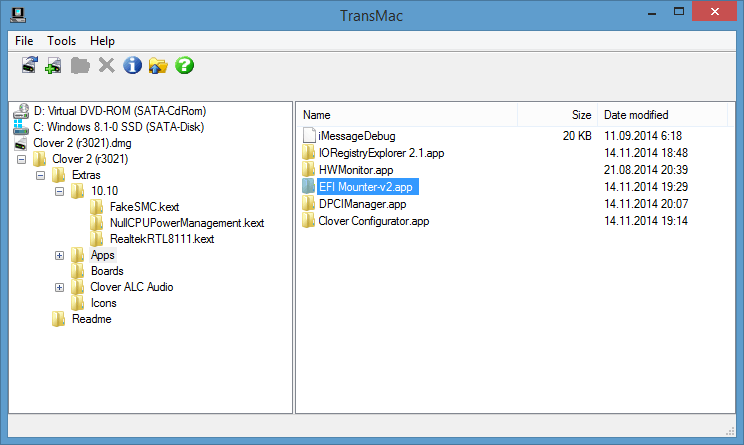Collapse the Clover 2 (r3021) tree node

click(21, 159)
